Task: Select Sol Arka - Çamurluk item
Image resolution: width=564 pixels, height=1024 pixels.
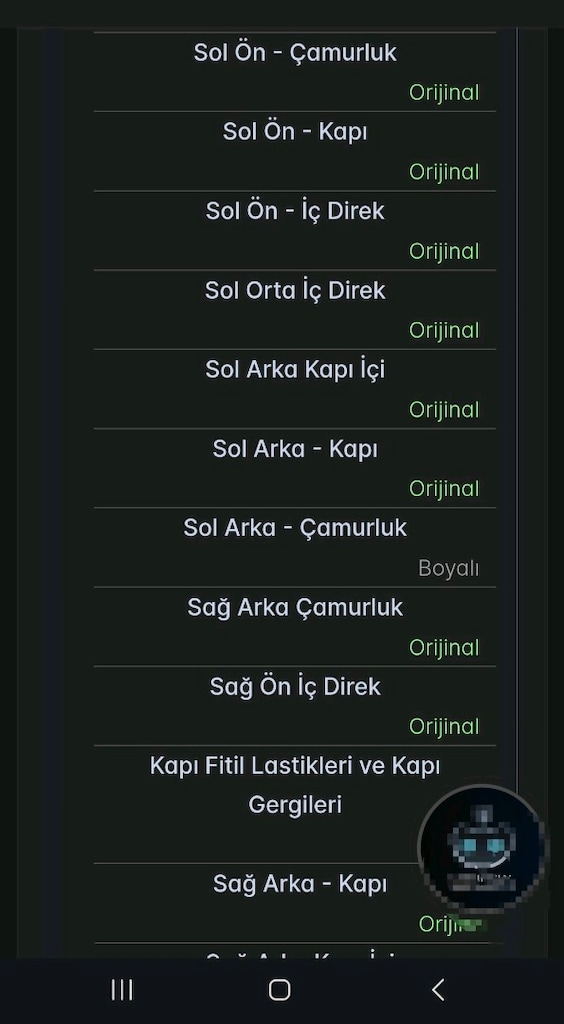Action: coord(294,547)
